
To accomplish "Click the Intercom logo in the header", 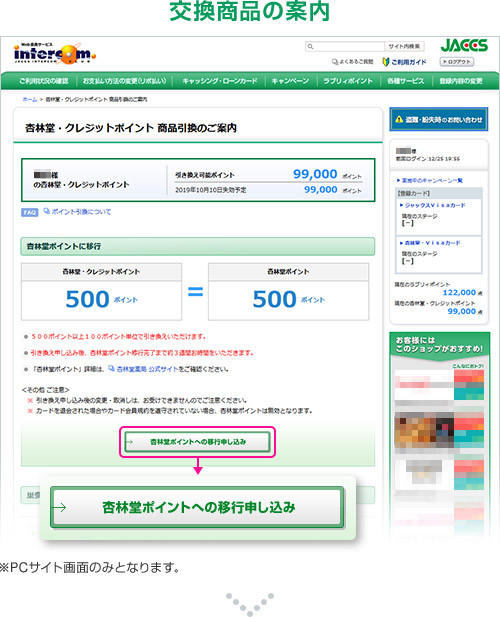I will (55, 54).
